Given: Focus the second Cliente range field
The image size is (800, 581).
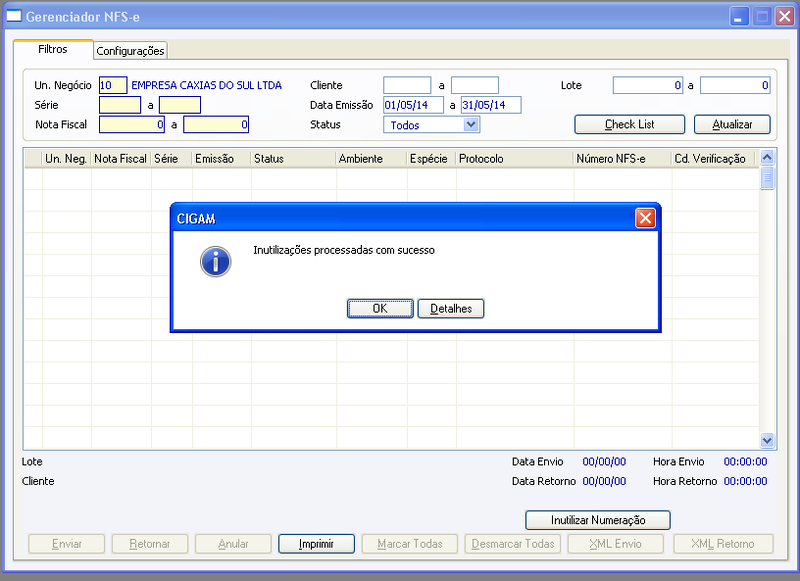Looking at the screenshot, I should point(475,85).
